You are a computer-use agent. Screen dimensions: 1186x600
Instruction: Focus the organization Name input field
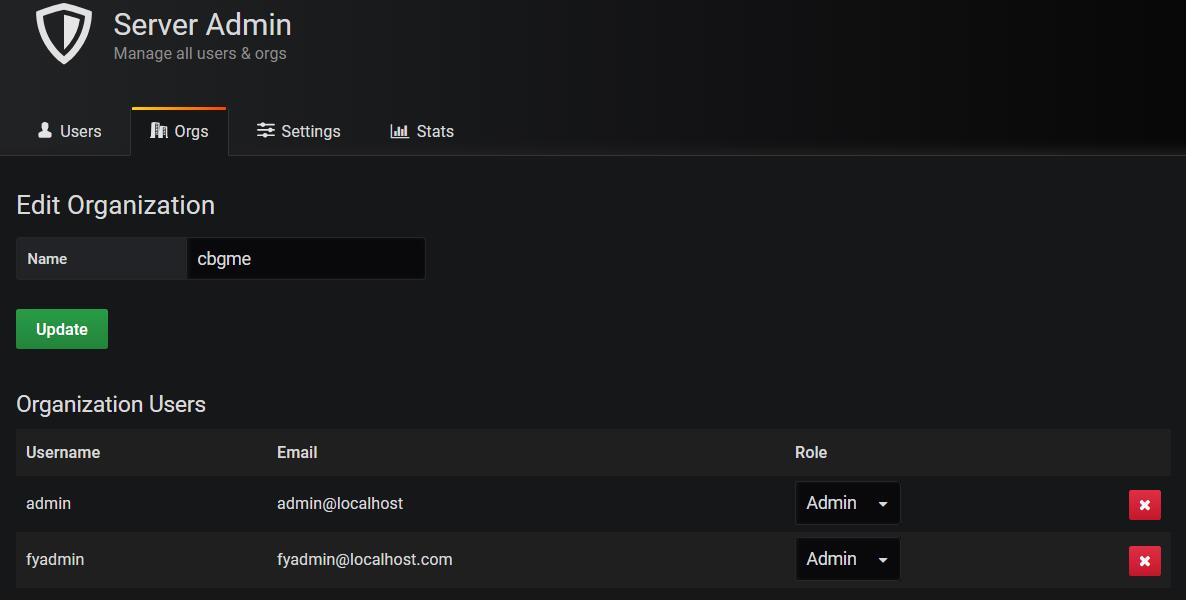point(305,259)
